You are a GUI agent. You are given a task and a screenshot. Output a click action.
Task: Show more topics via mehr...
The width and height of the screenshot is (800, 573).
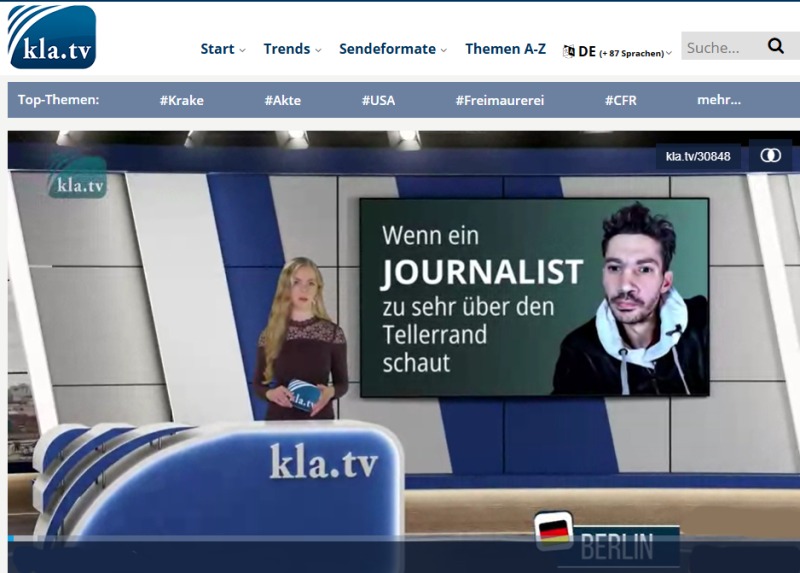(x=719, y=100)
